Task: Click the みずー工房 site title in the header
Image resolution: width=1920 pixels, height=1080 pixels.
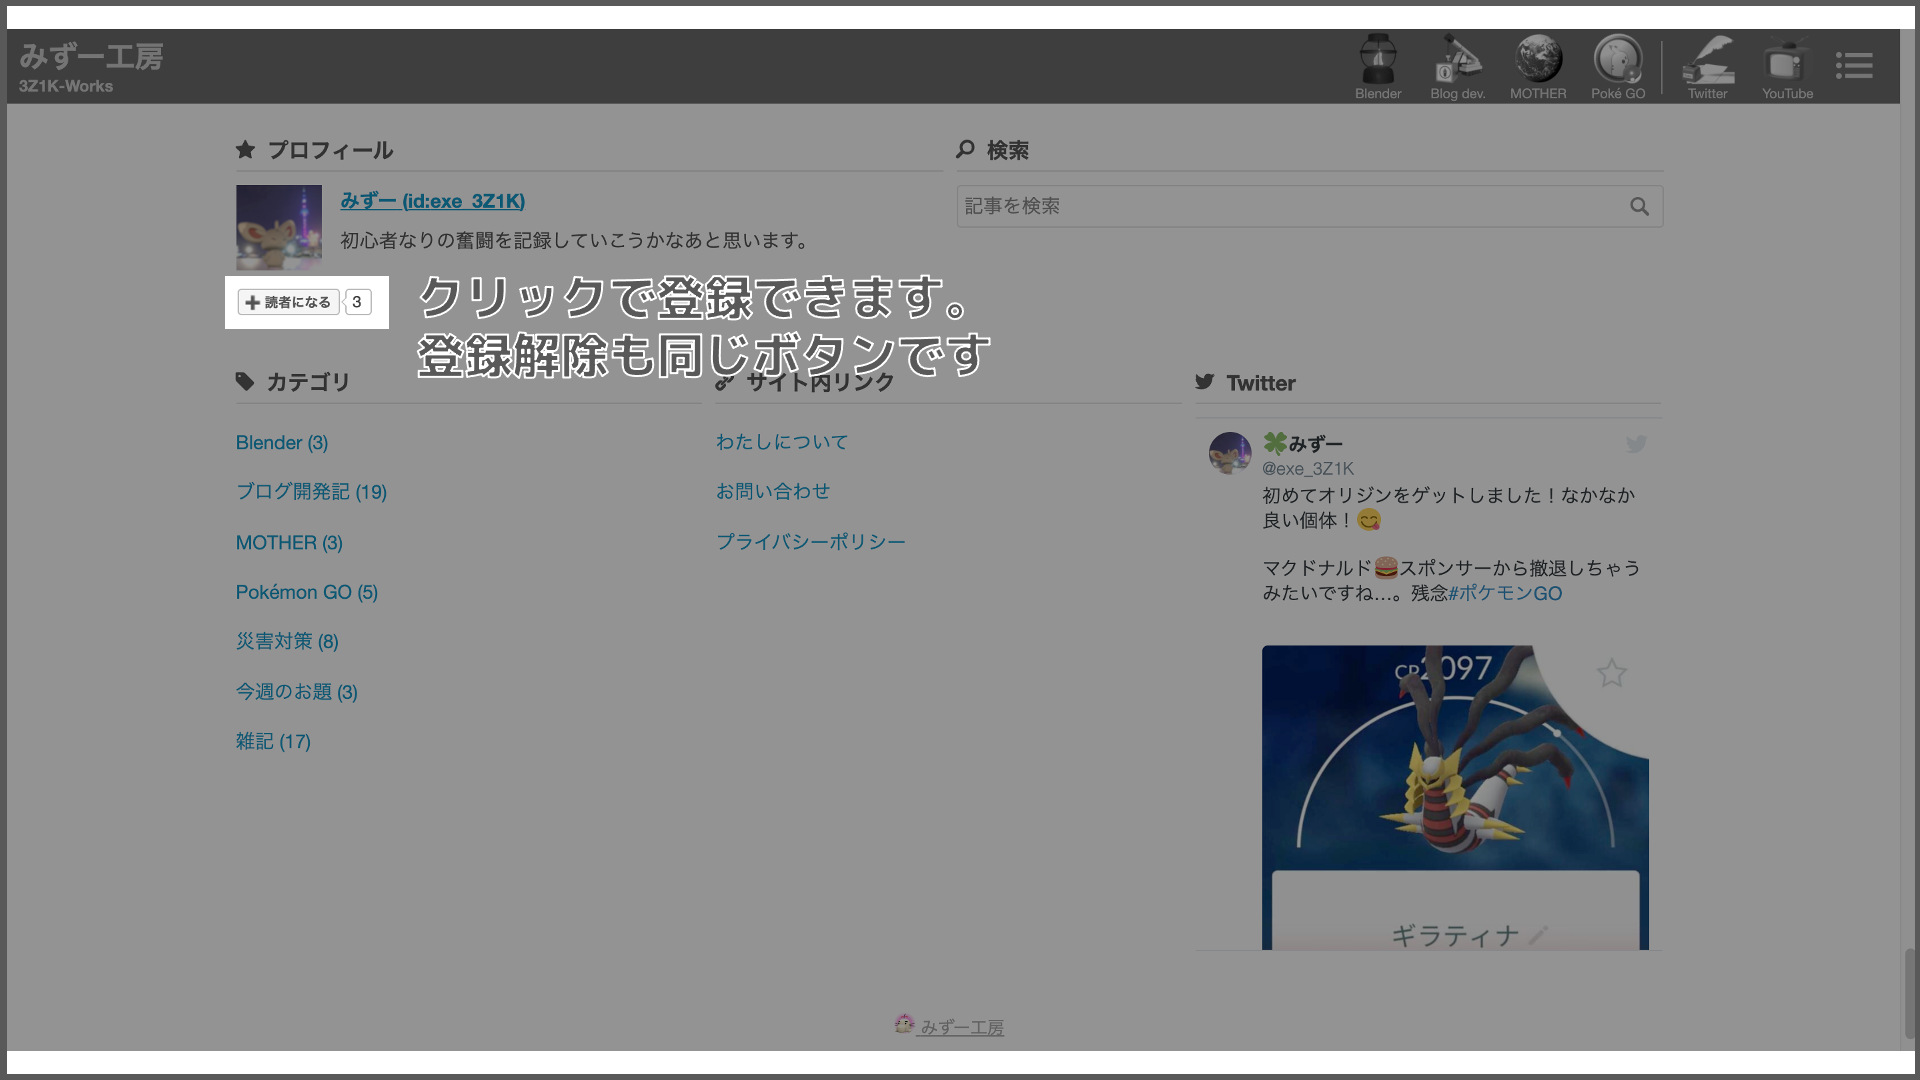Action: tap(91, 57)
